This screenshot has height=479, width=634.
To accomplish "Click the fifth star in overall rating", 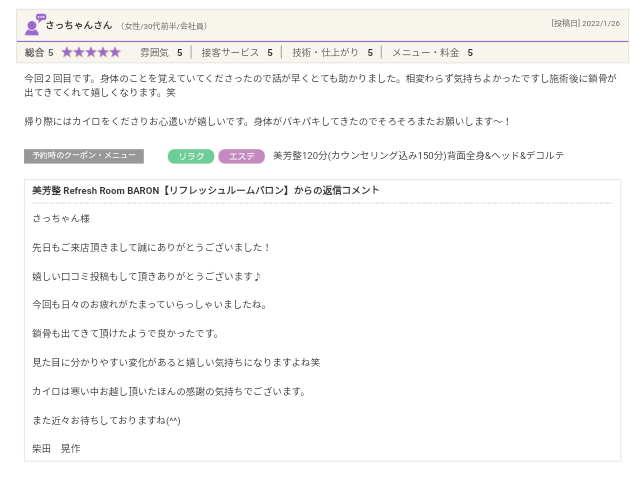I will 115,52.
